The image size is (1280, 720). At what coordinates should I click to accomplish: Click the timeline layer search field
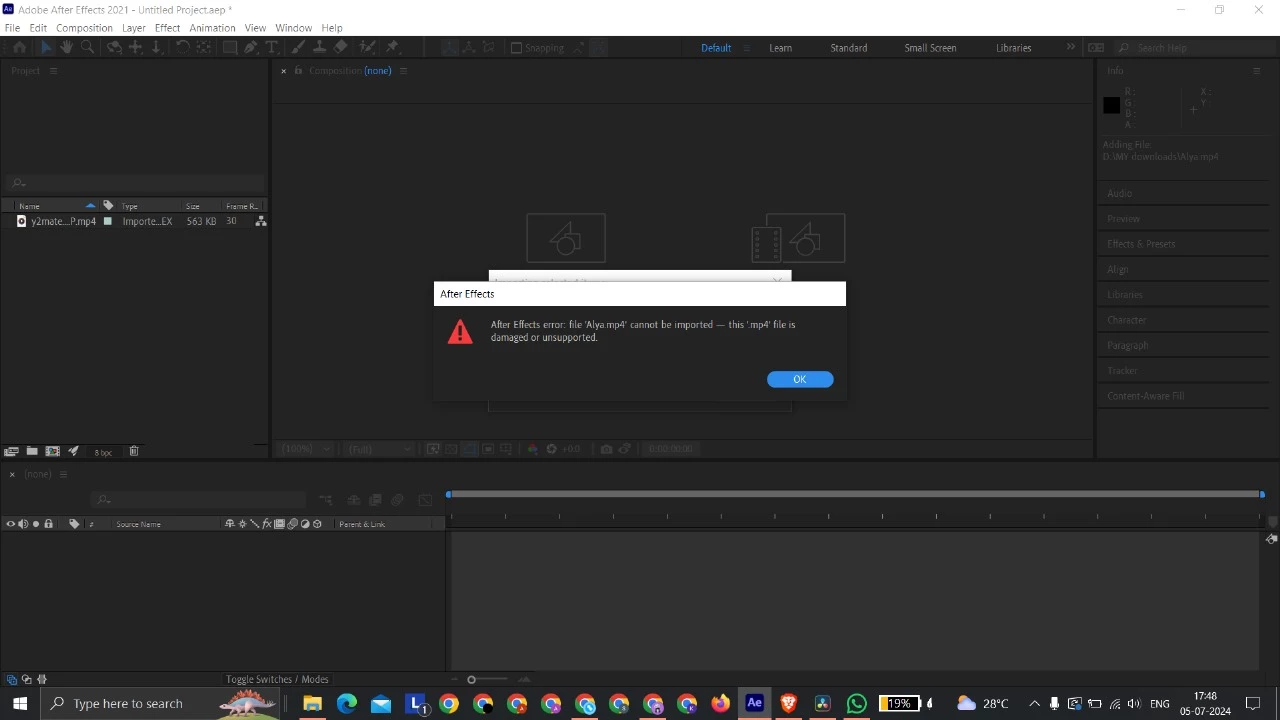(x=198, y=499)
